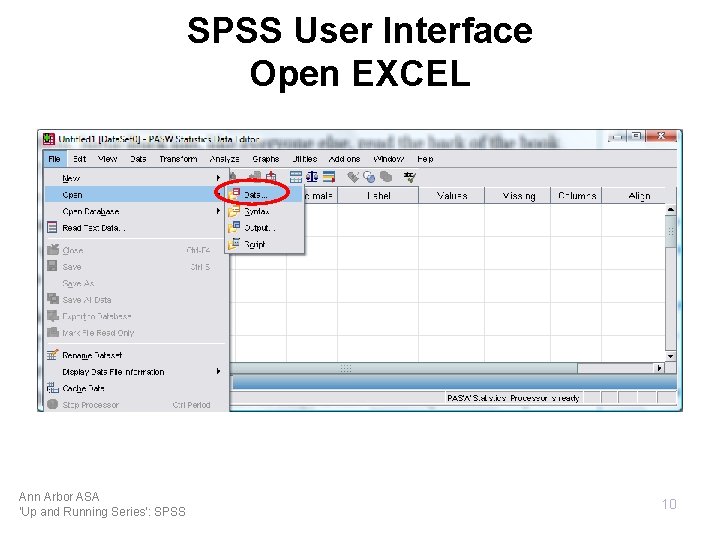The width and height of the screenshot is (720, 540).
Task: Click the Values column header
Action: point(451,196)
